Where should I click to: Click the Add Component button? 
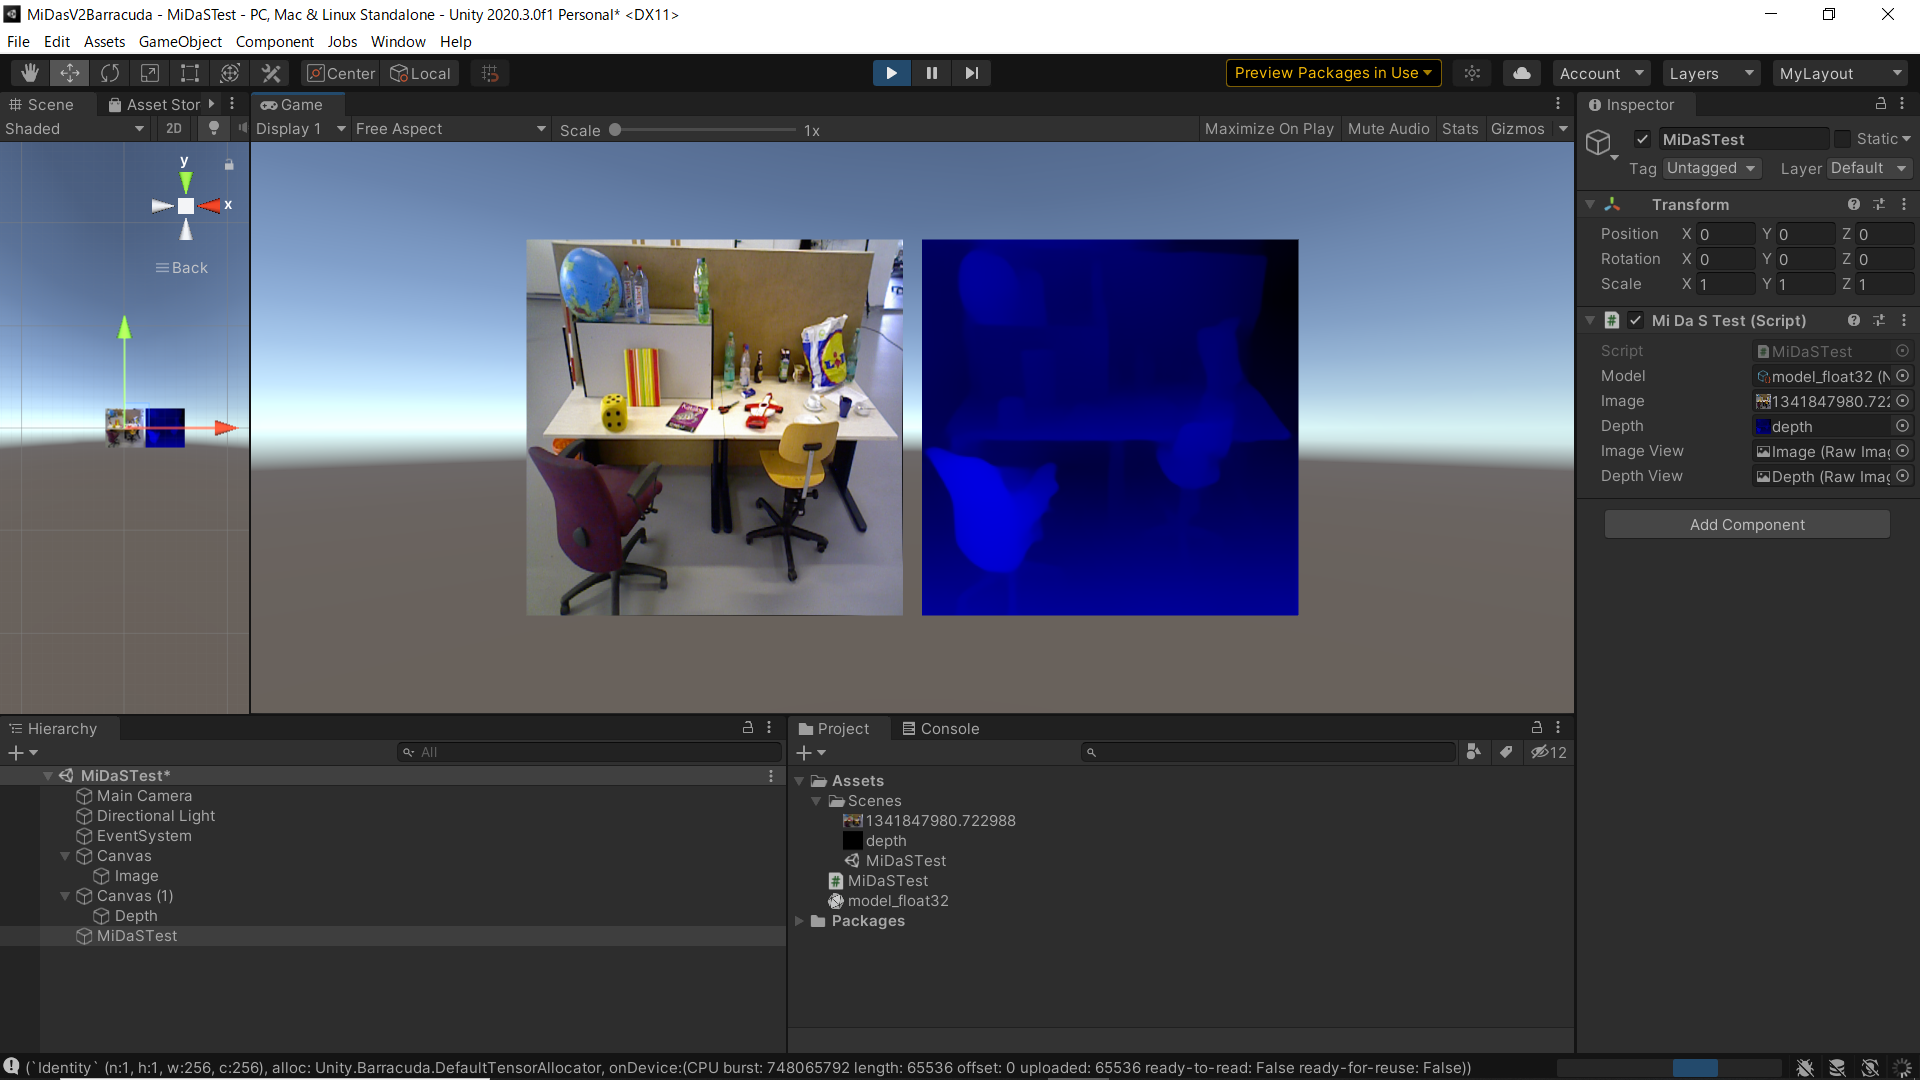click(1747, 523)
